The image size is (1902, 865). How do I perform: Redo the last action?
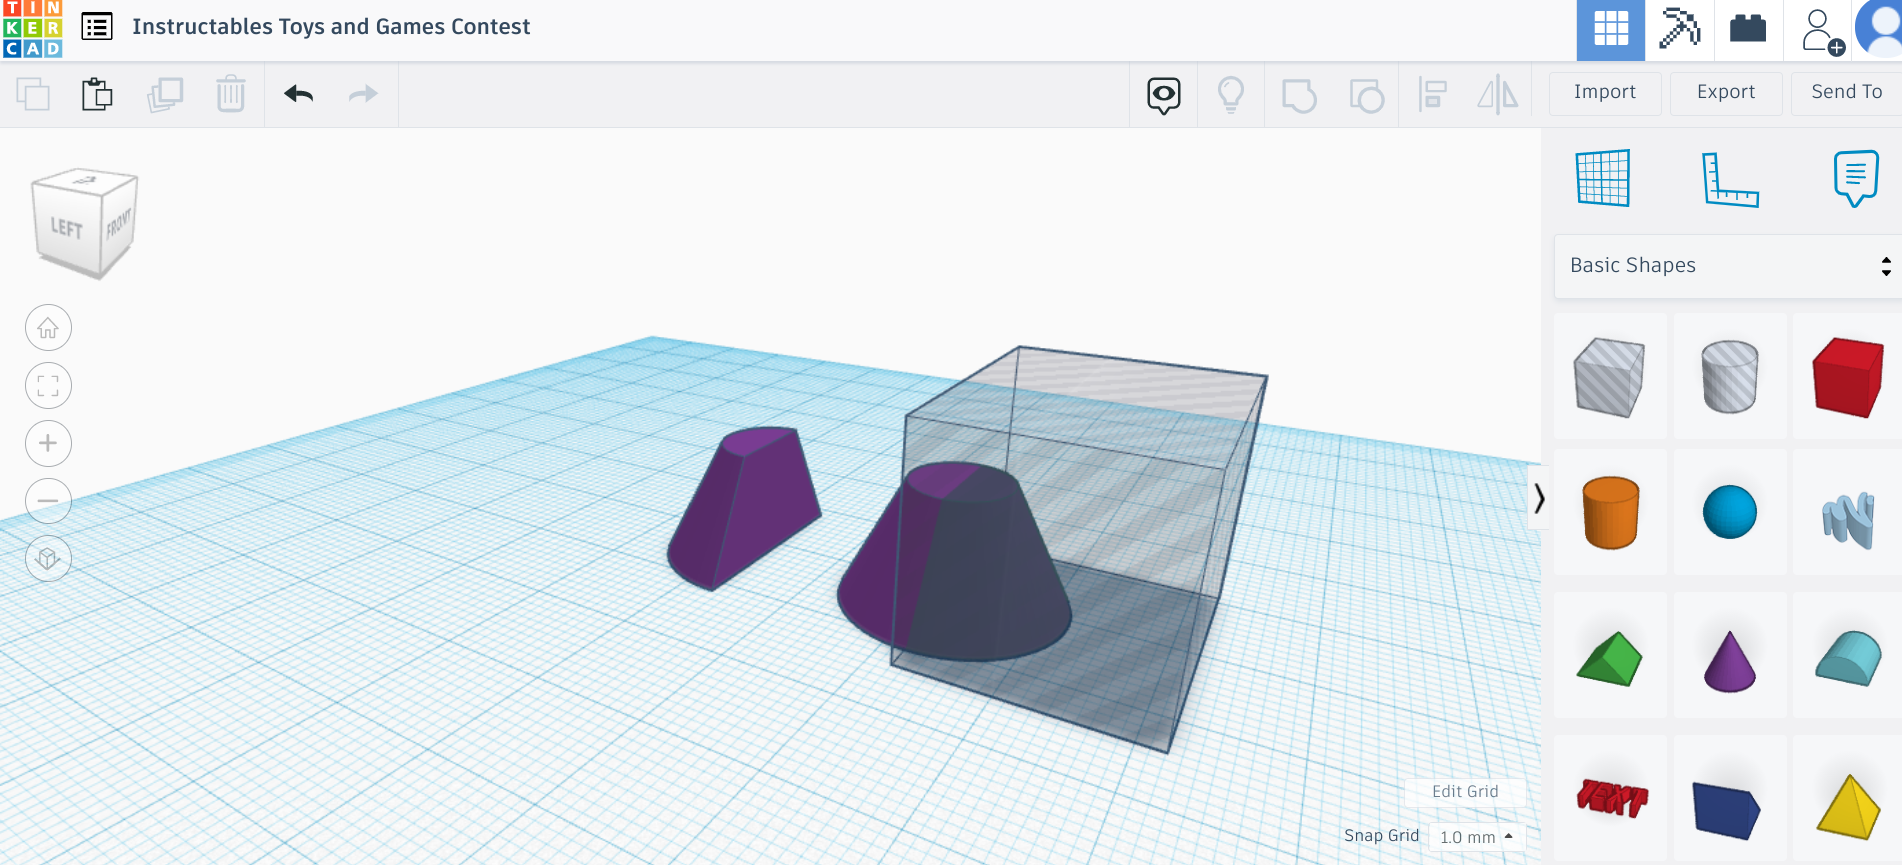363,94
